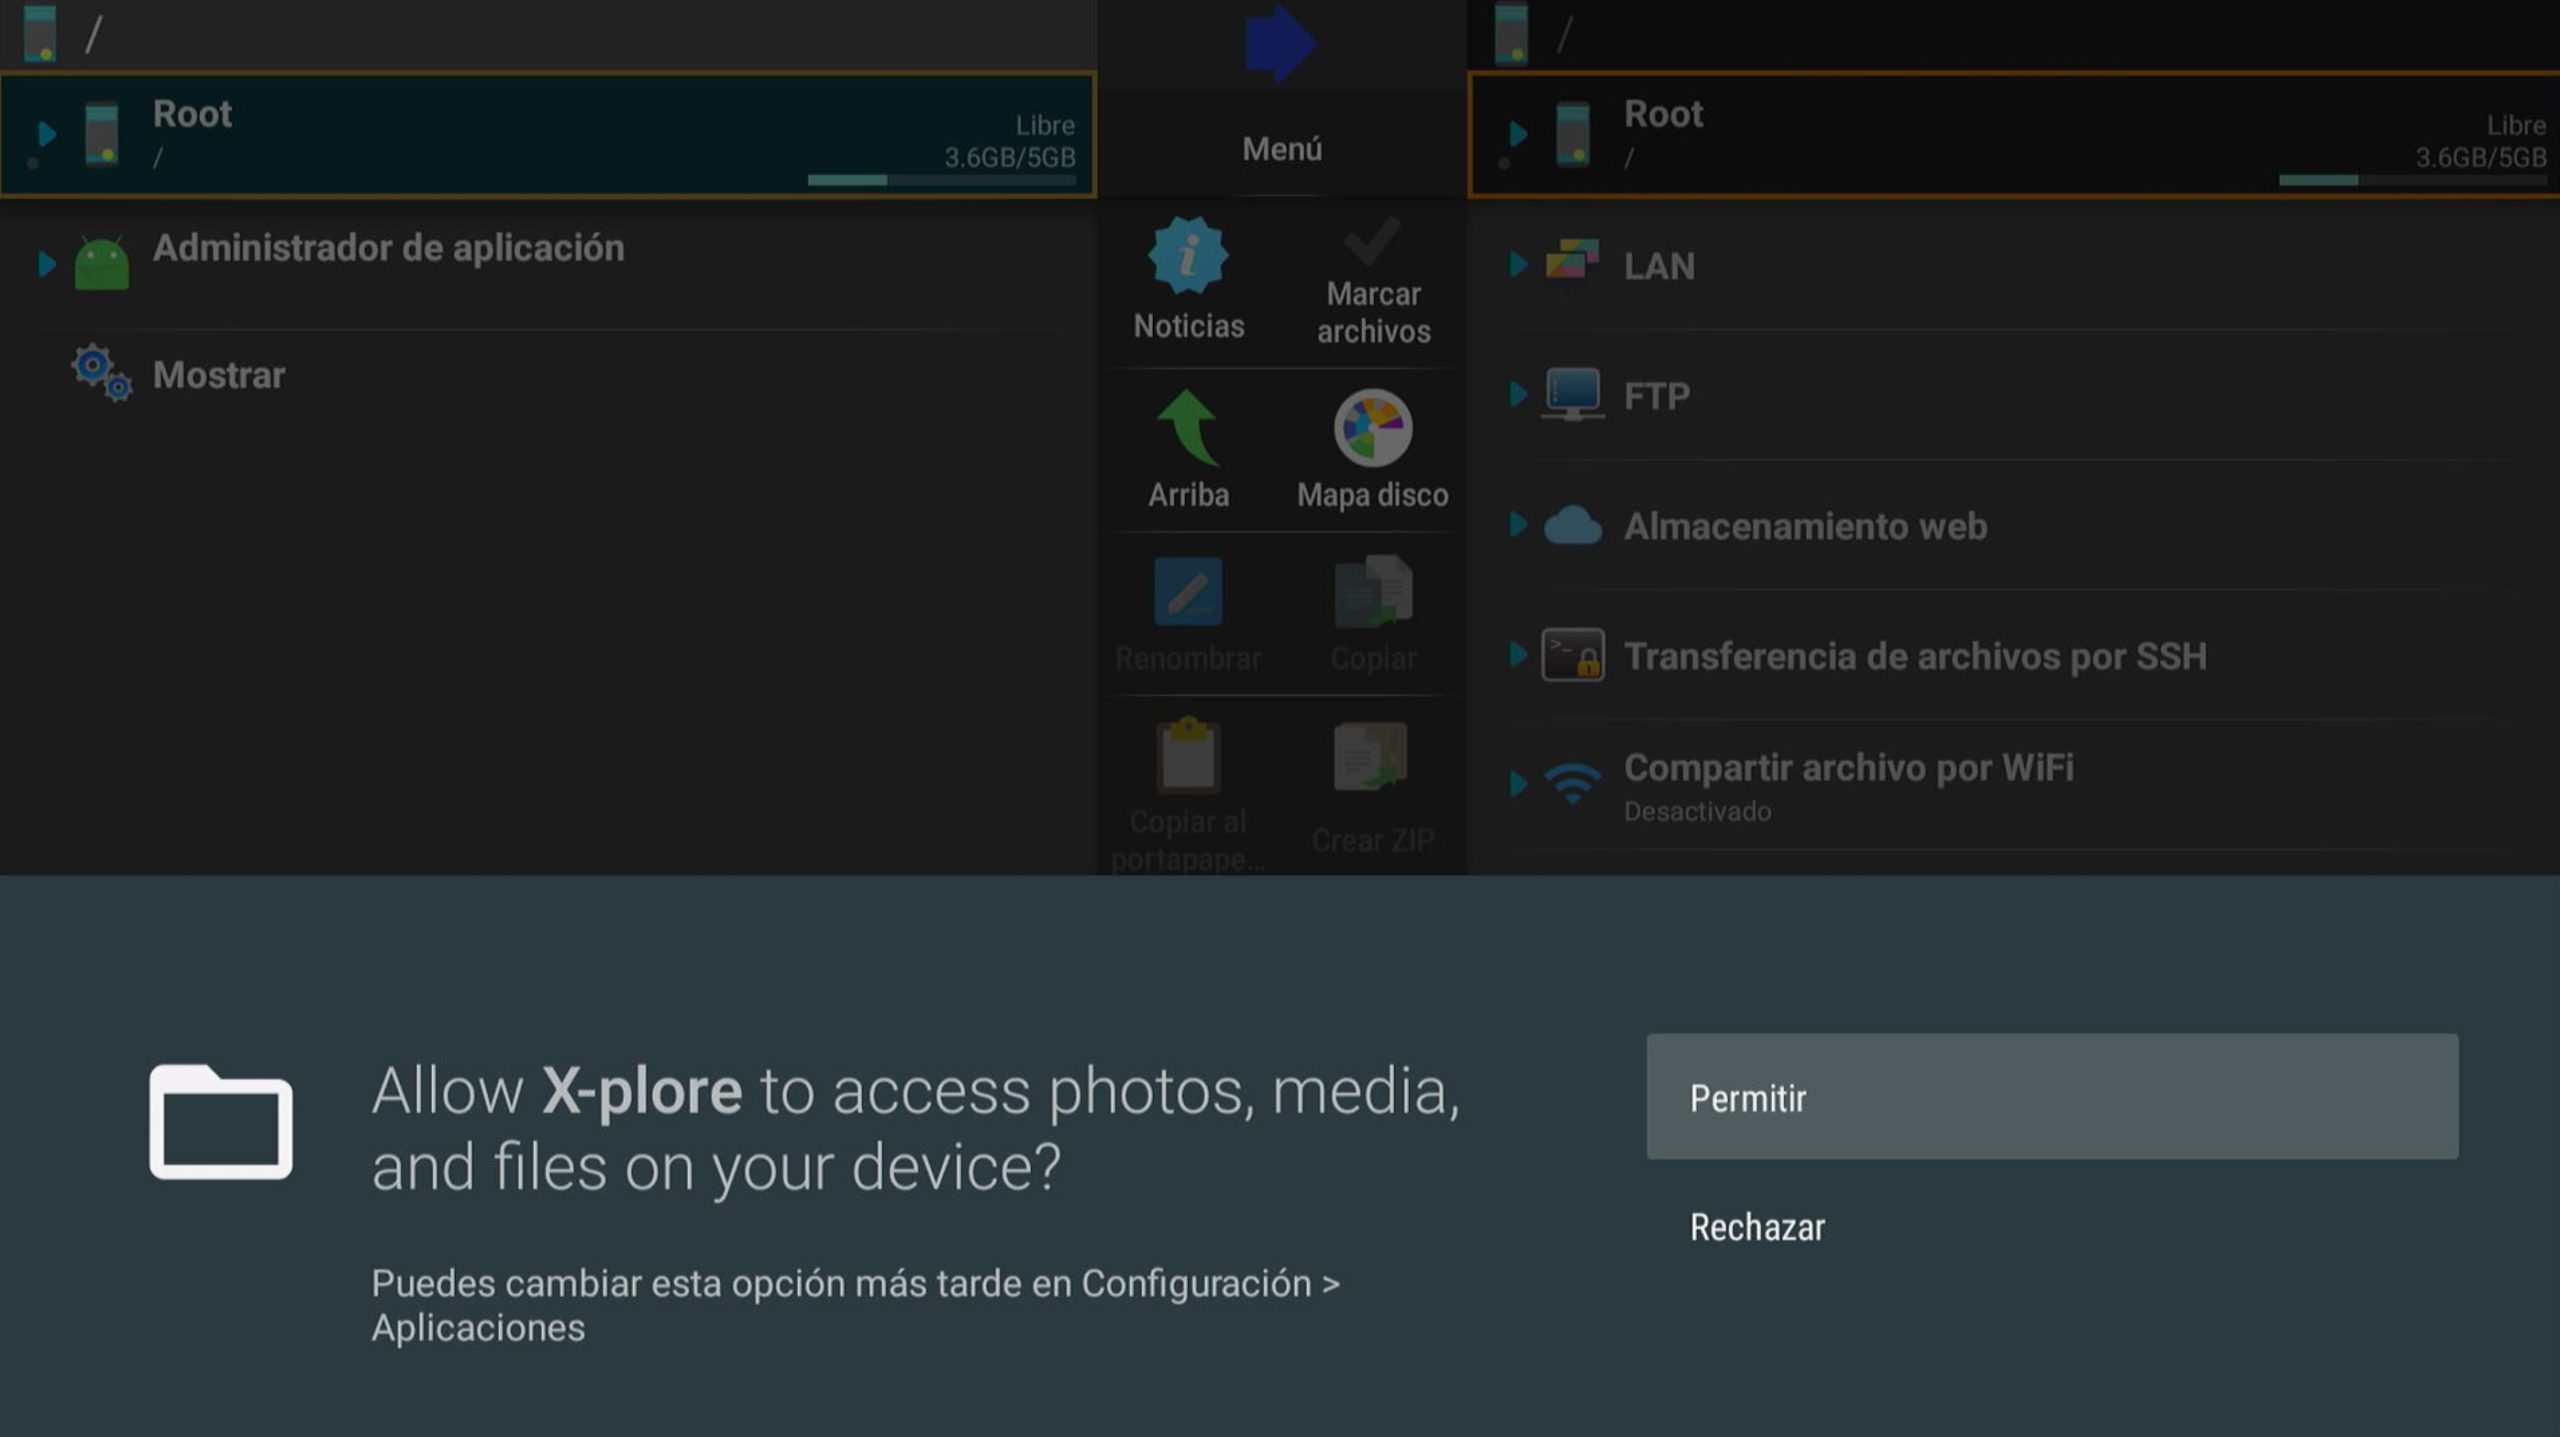Image resolution: width=2560 pixels, height=1437 pixels.
Task: Click the Renombrar pencil icon
Action: click(1188, 592)
